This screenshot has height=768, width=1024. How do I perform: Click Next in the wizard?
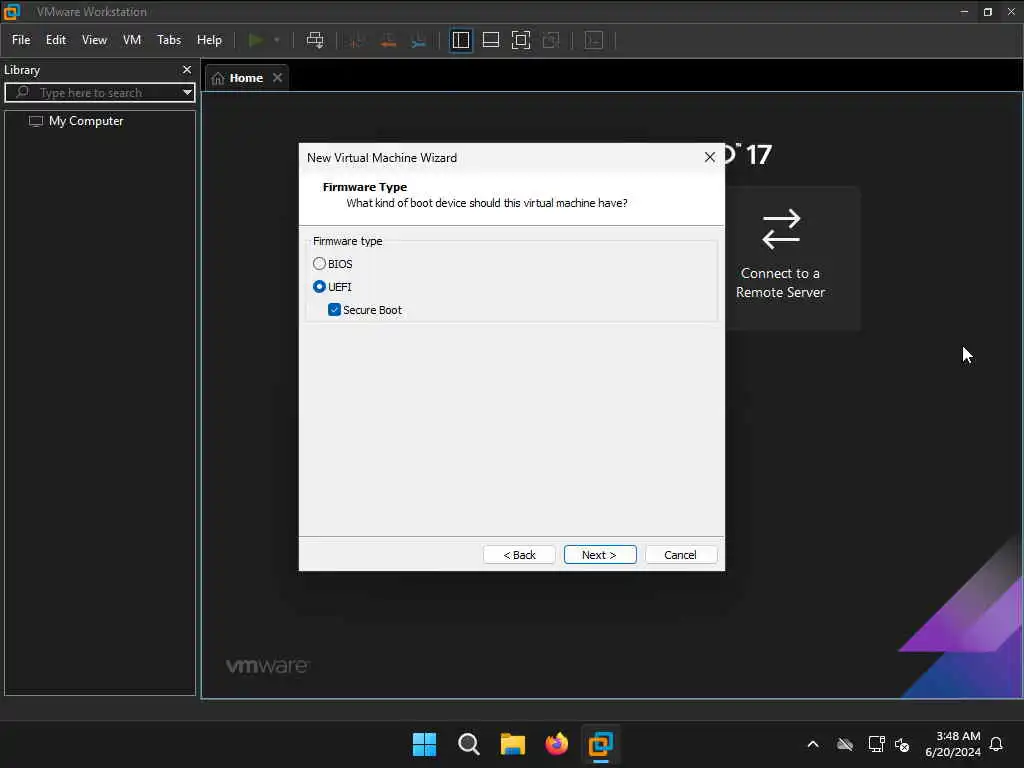point(600,554)
